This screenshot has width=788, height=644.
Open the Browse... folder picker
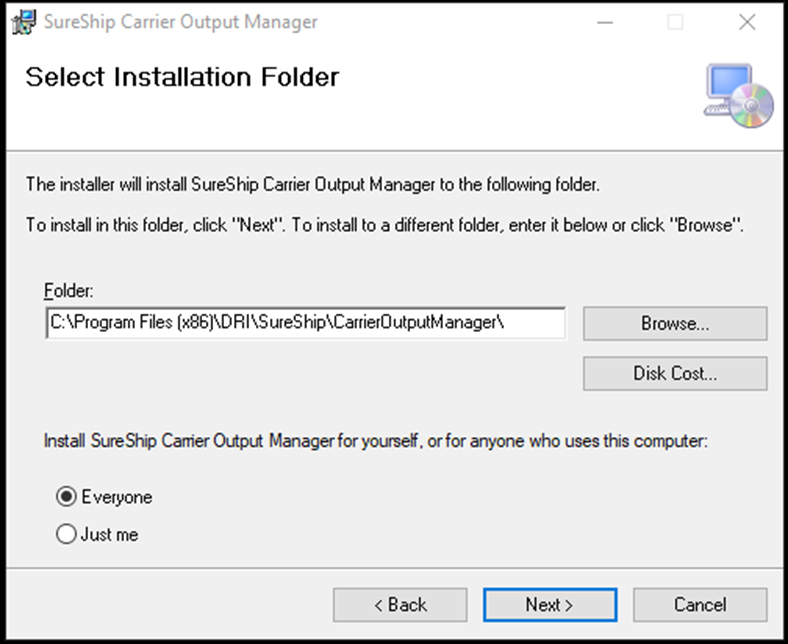pyautogui.click(x=675, y=324)
